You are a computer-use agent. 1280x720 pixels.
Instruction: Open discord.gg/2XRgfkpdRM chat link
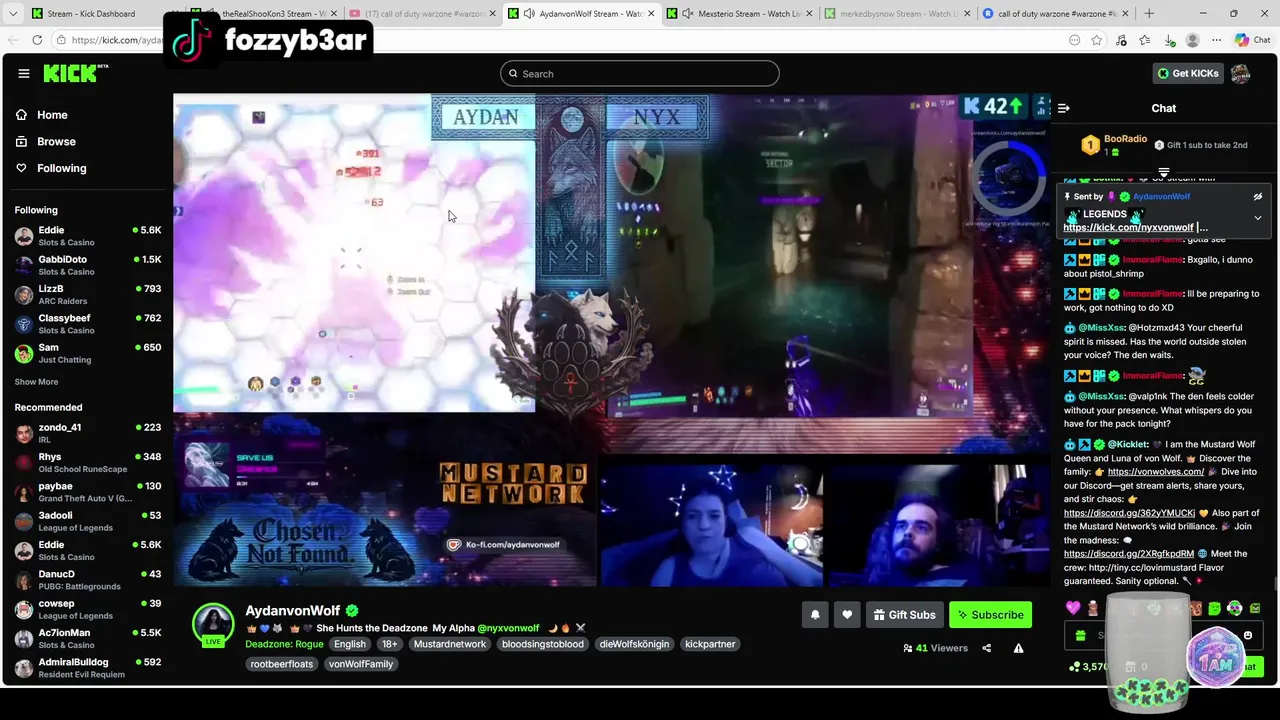pyautogui.click(x=1129, y=554)
